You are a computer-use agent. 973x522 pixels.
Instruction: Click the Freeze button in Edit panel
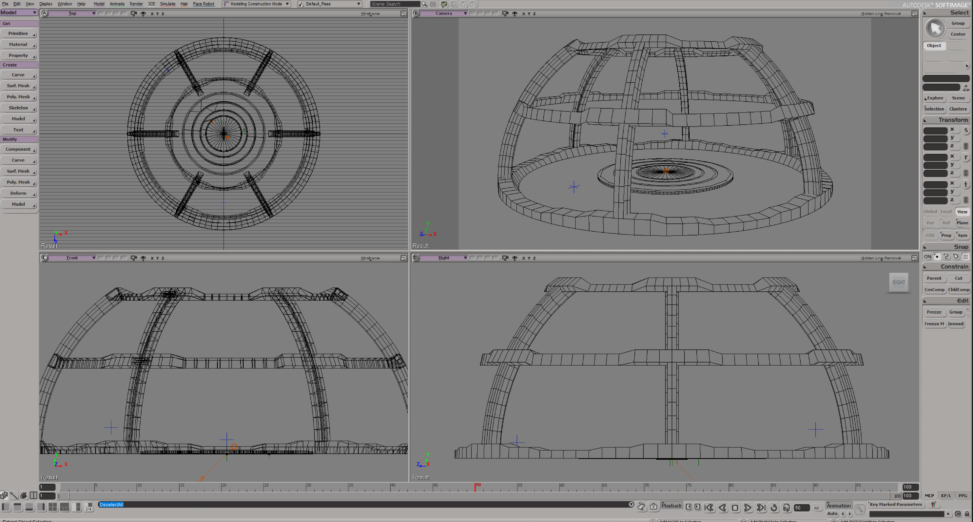tap(933, 312)
